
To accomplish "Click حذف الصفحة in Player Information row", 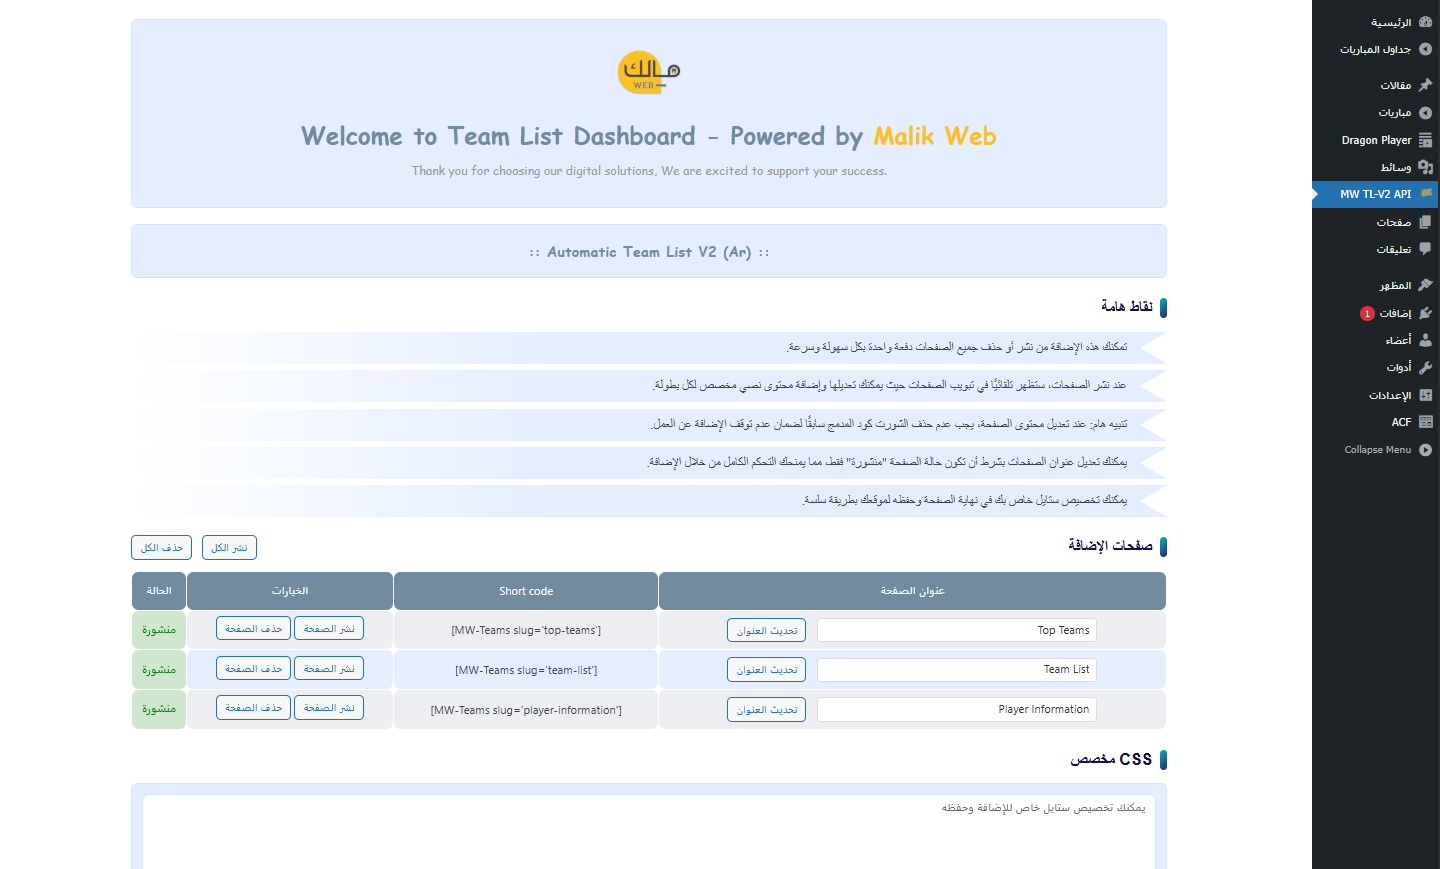I will tap(253, 707).
